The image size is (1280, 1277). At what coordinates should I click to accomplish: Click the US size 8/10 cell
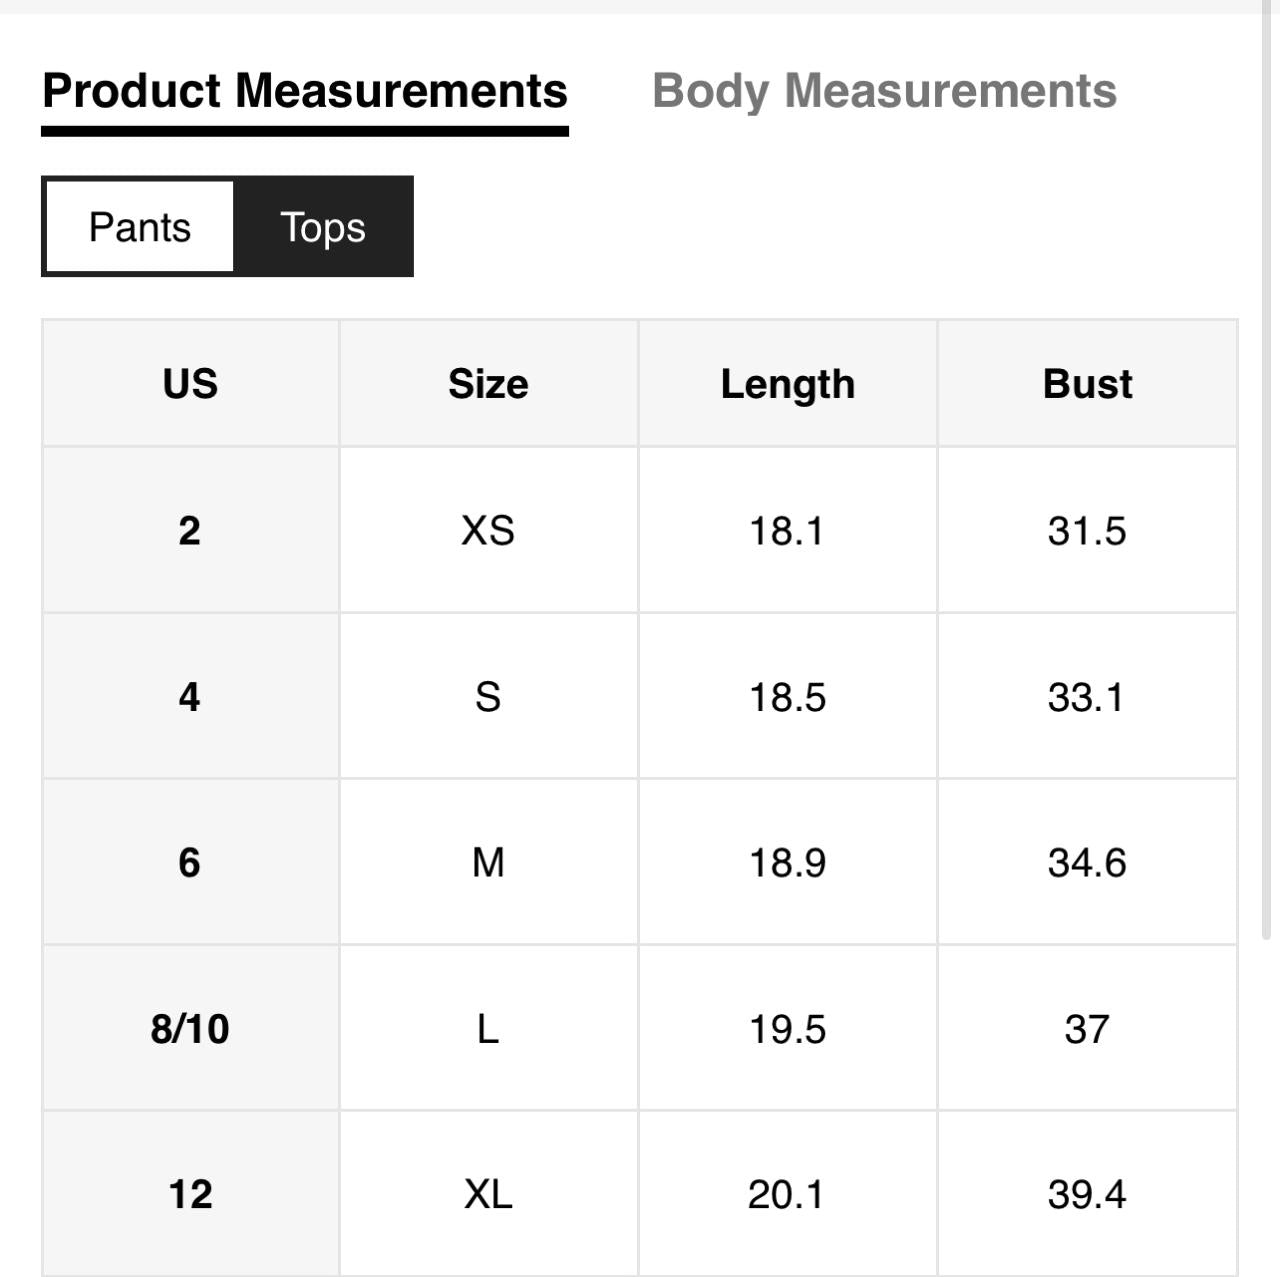pos(190,1028)
